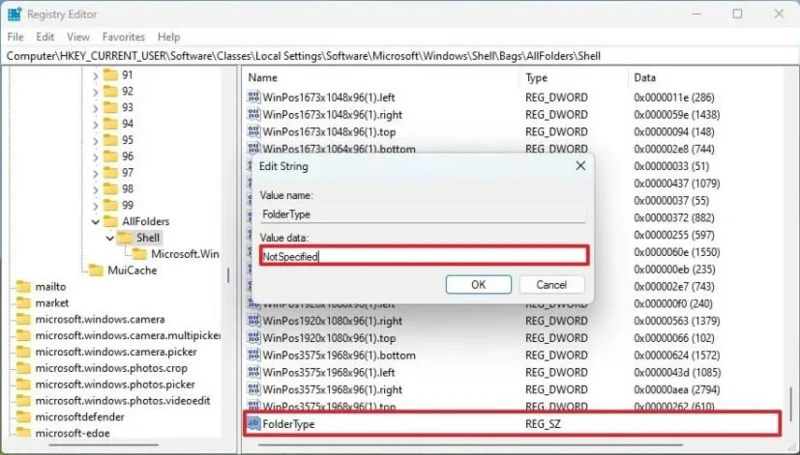Open the View menu
Viewport: 800px width, 455px height.
78,37
